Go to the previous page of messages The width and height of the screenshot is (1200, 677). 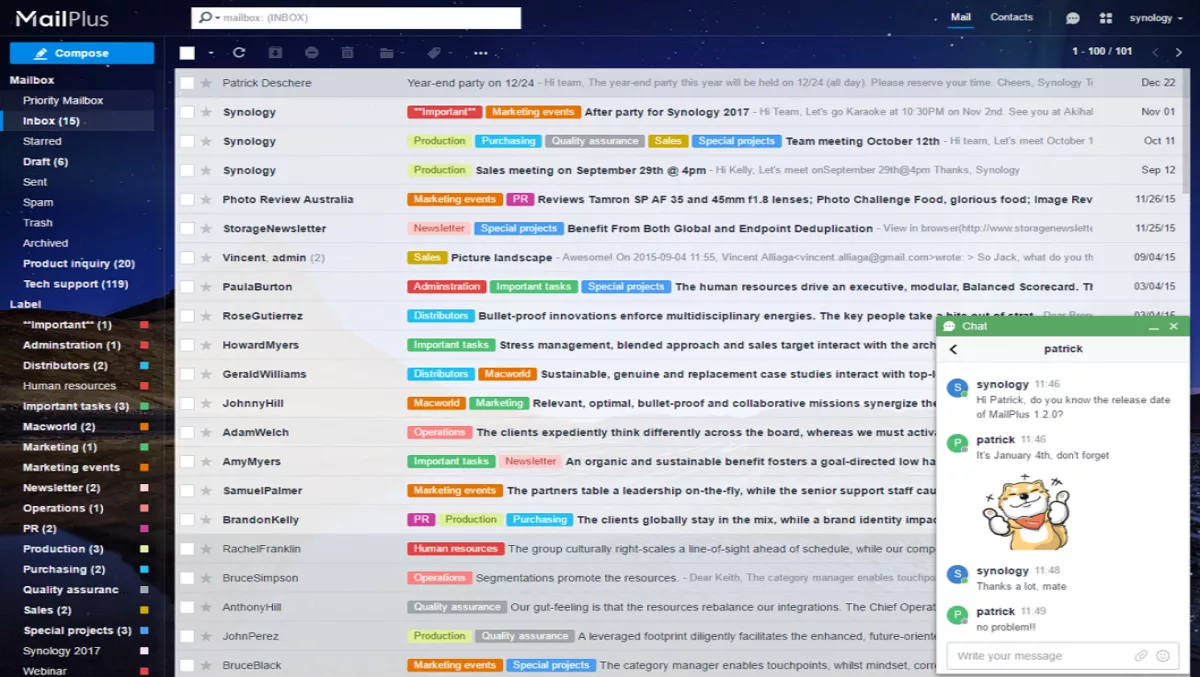[x=1155, y=52]
